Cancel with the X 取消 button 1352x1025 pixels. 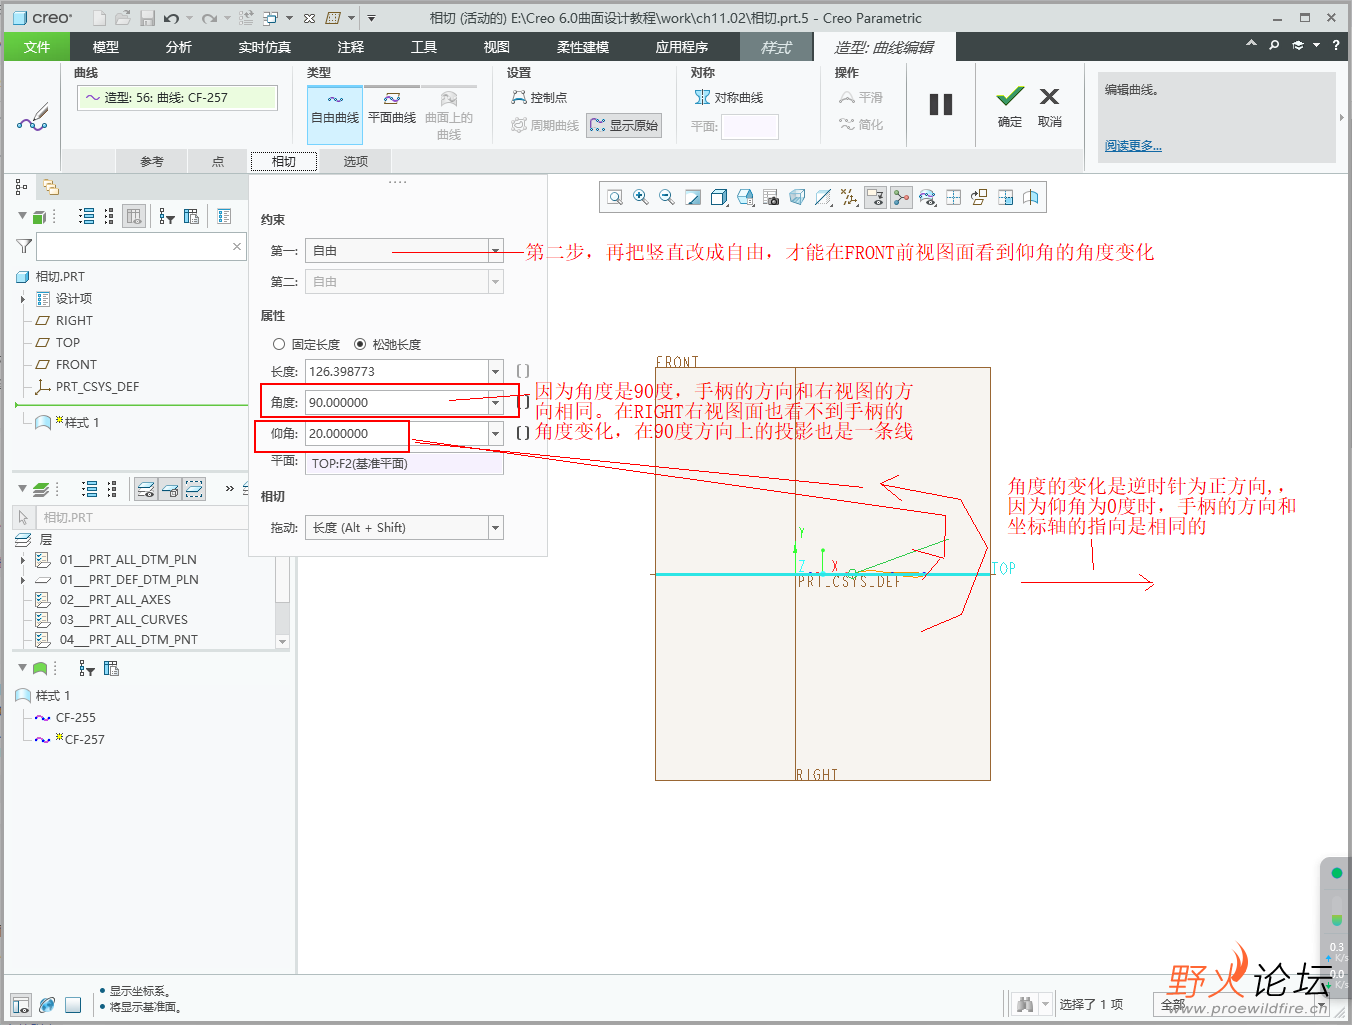tap(1049, 106)
